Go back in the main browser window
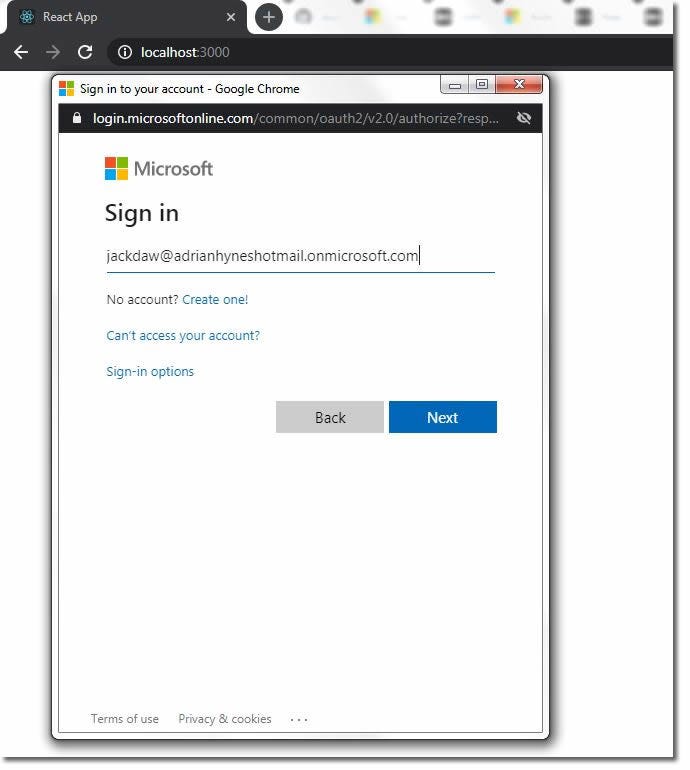 [x=21, y=52]
